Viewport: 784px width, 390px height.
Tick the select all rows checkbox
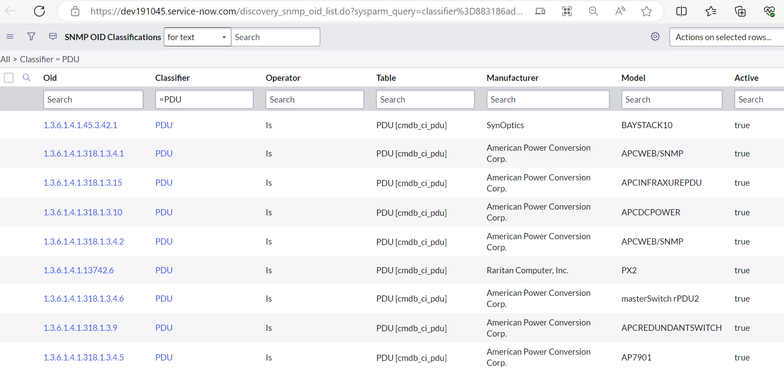point(8,78)
